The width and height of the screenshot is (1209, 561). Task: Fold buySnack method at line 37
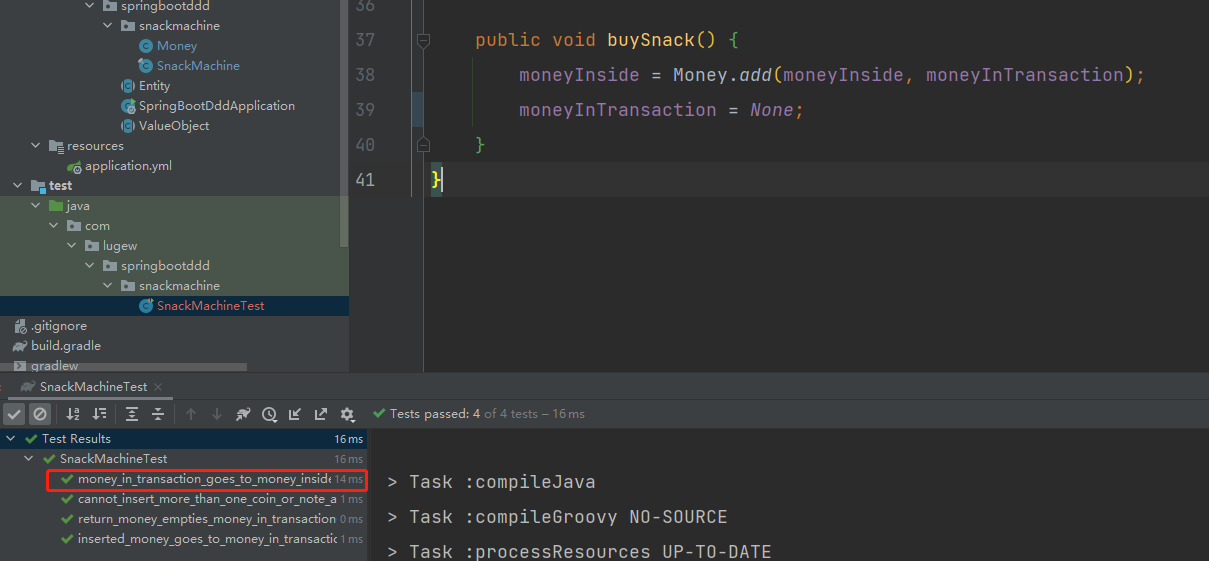(423, 40)
